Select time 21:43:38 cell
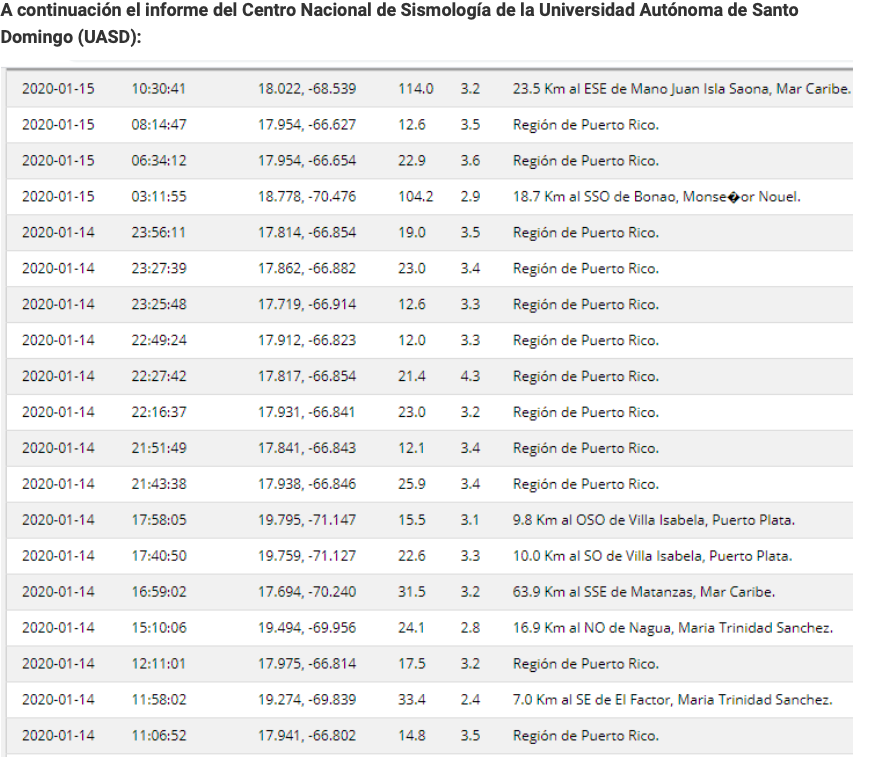The image size is (870, 757). coord(159,484)
